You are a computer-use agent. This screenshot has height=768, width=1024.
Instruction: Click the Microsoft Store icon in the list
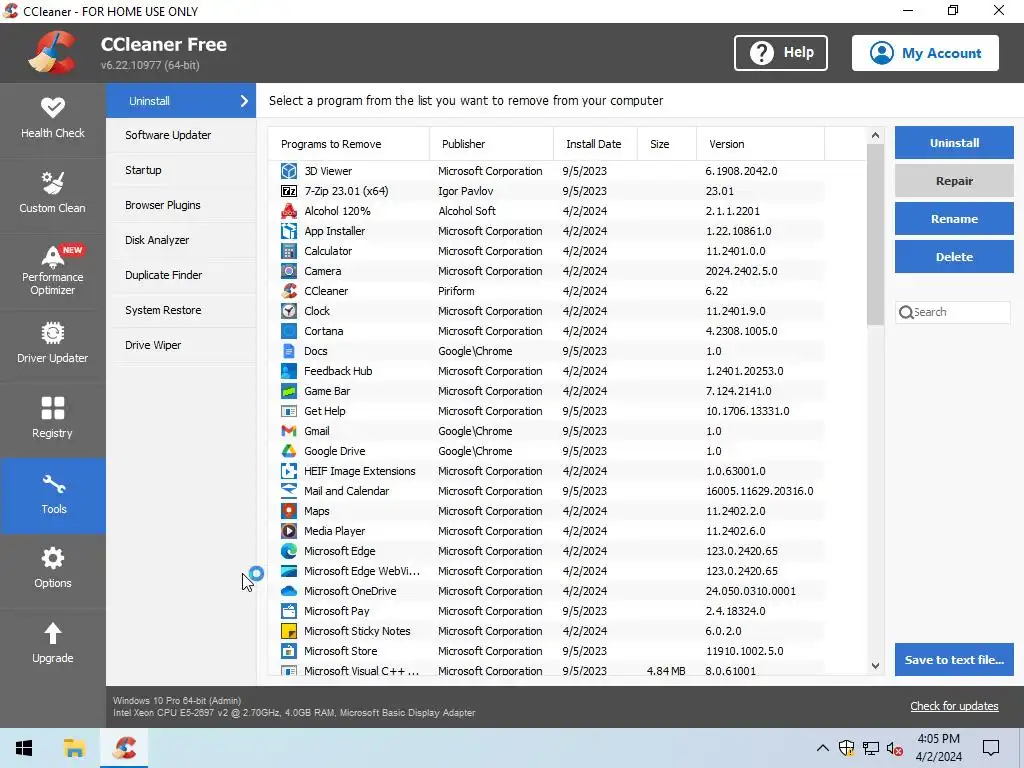289,651
